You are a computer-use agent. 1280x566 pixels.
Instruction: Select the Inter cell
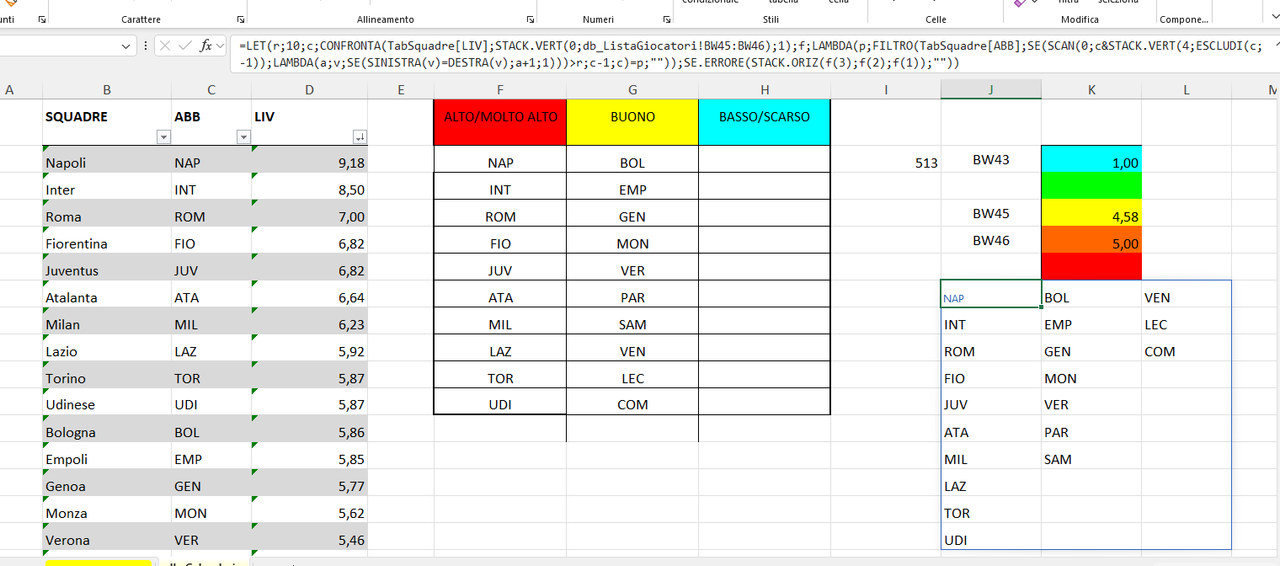[x=107, y=186]
